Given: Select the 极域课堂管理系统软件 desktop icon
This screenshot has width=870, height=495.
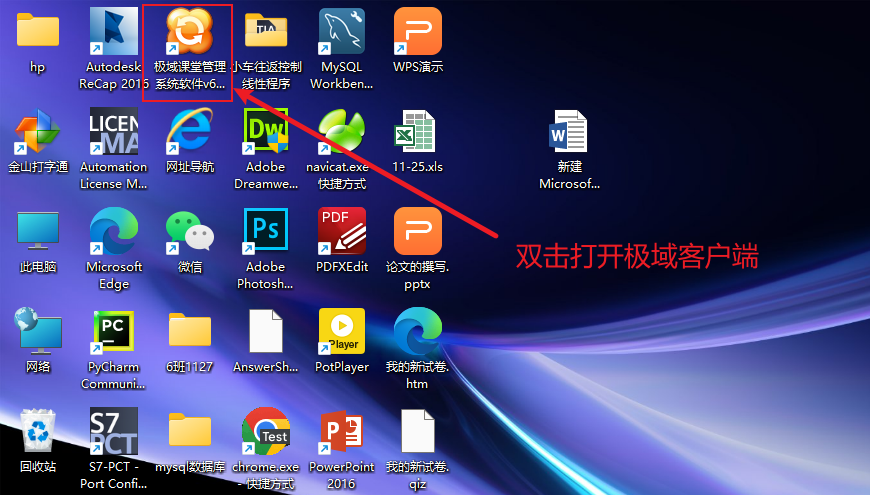Looking at the screenshot, I should (189, 32).
